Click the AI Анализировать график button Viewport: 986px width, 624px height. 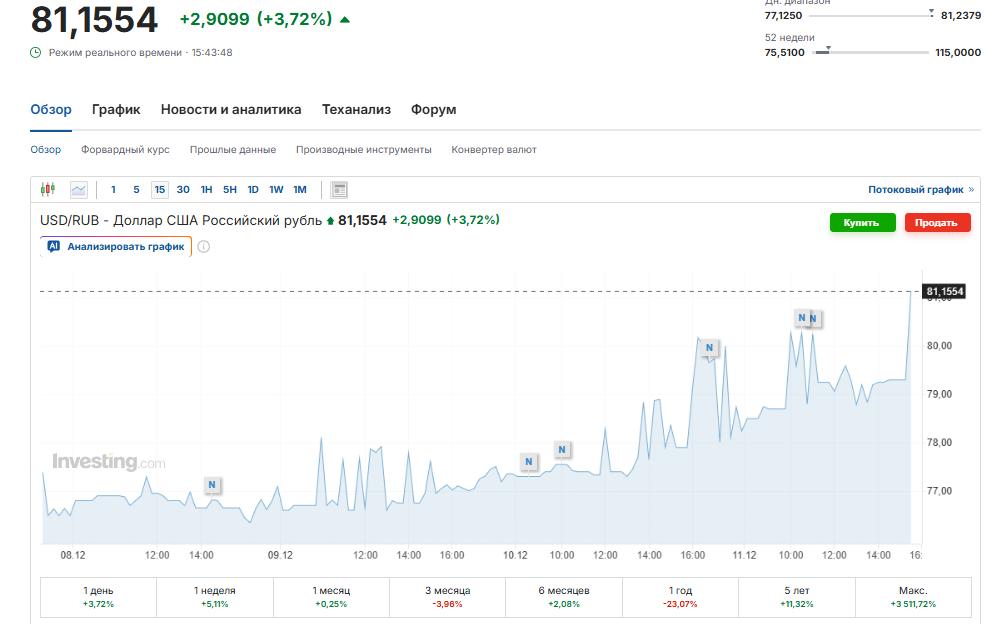pyautogui.click(x=116, y=246)
